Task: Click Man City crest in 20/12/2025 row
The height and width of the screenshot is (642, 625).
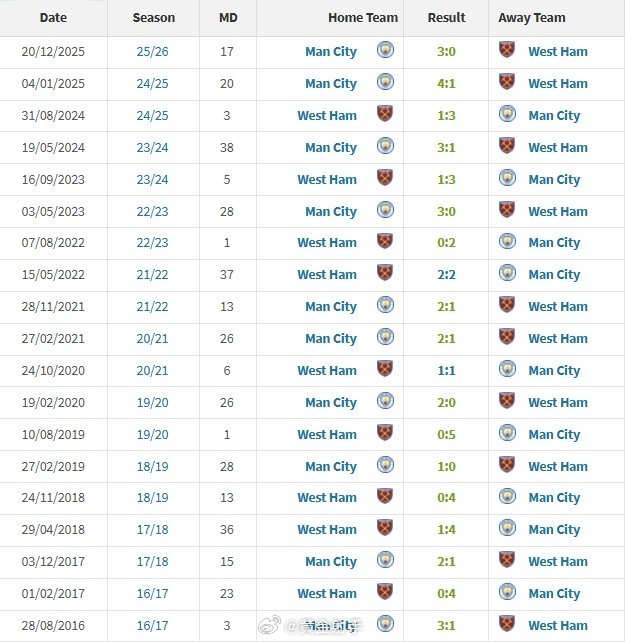Action: 385,51
